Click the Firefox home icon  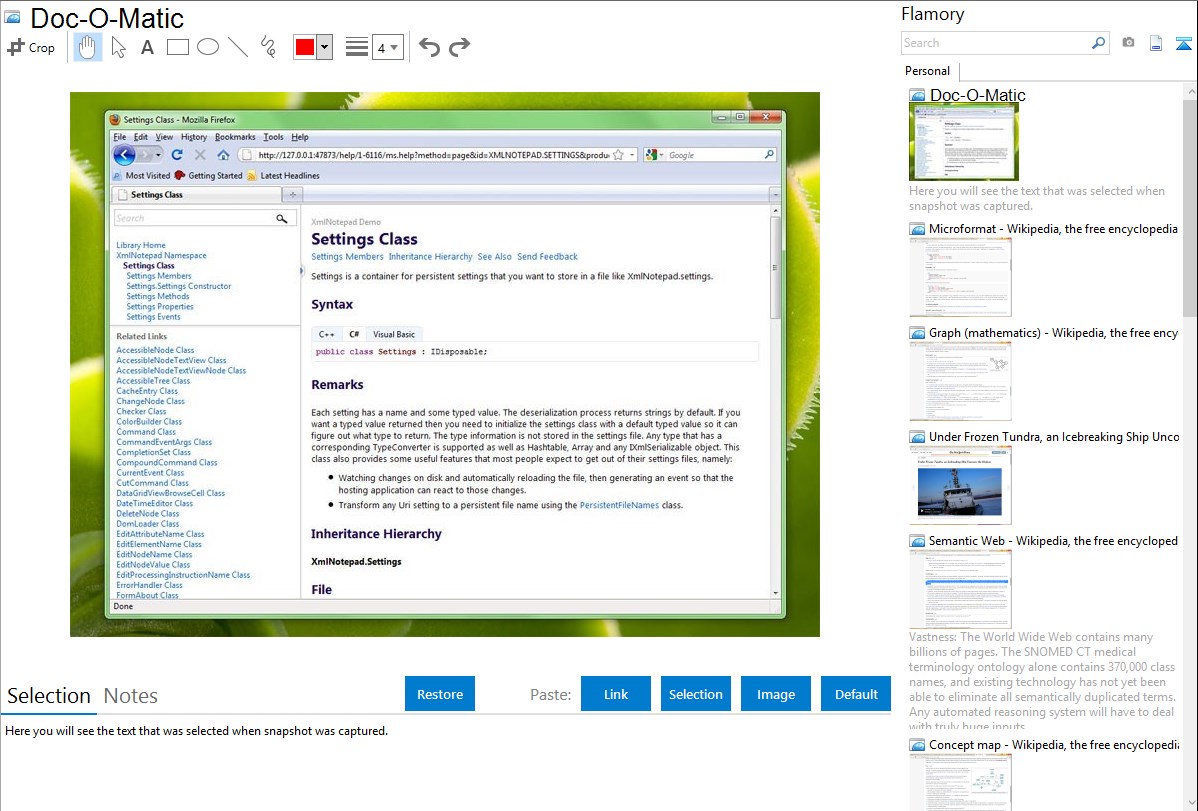223,155
